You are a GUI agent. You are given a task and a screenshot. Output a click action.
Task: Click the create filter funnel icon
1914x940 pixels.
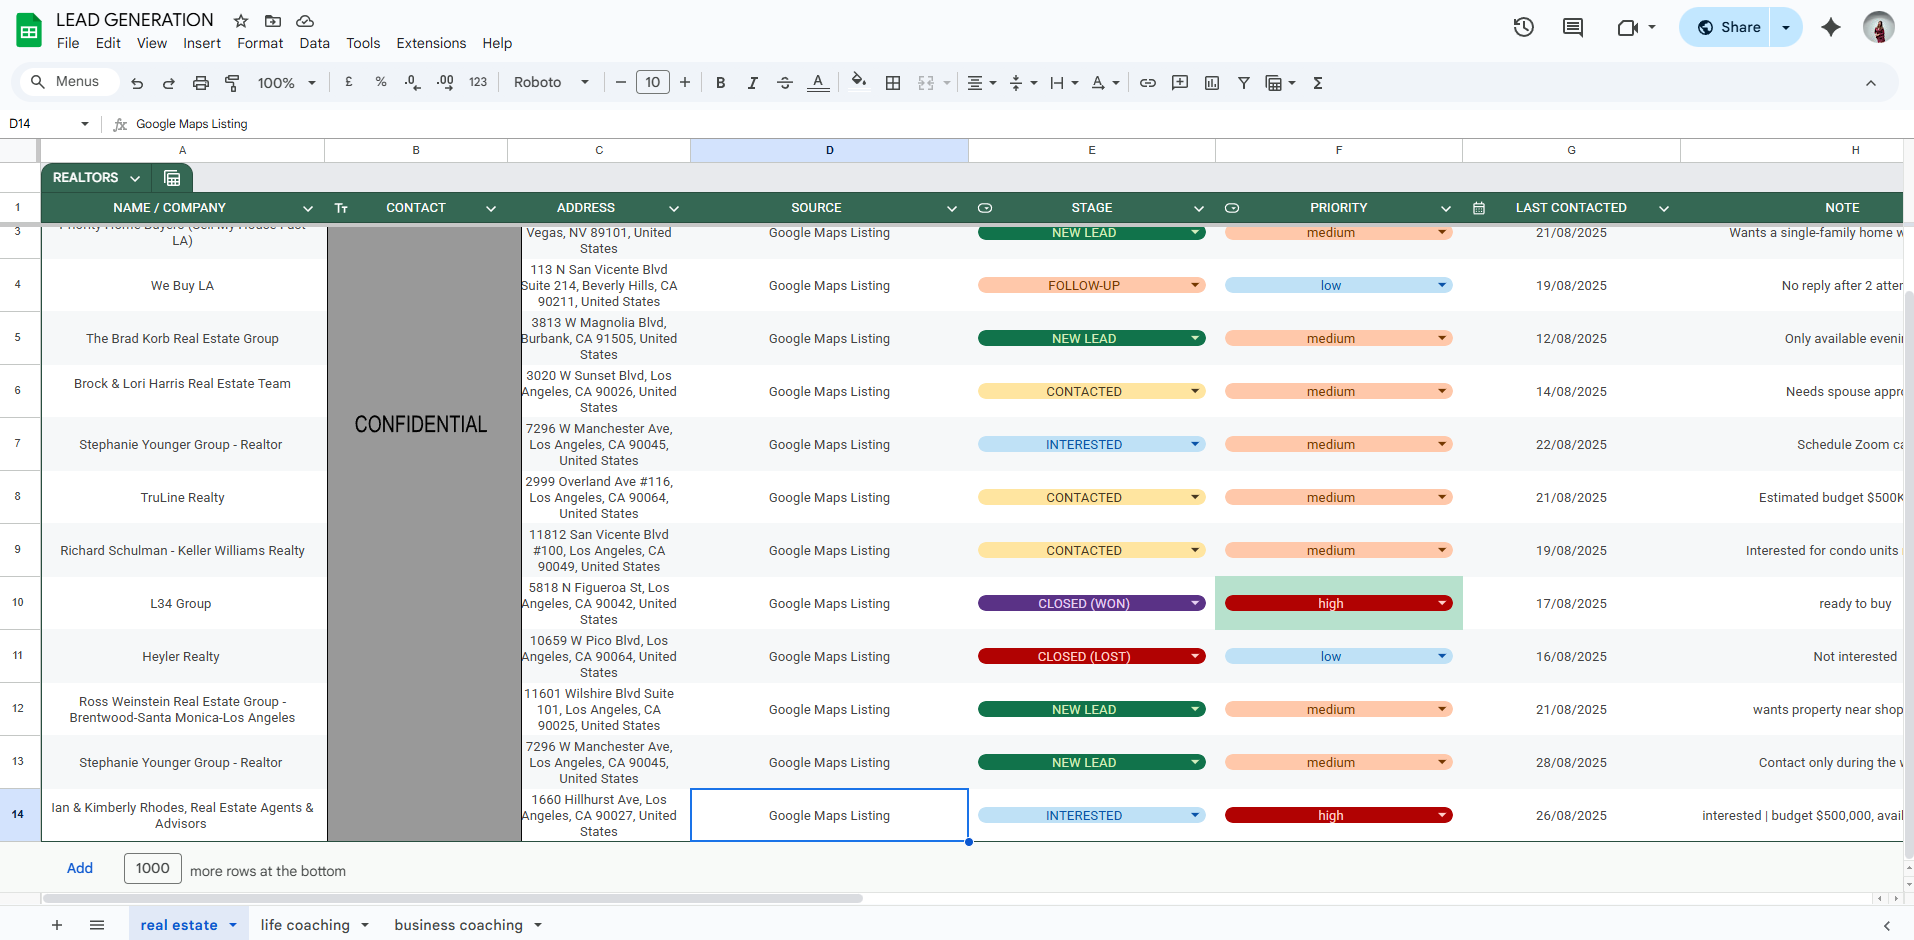[x=1244, y=83]
